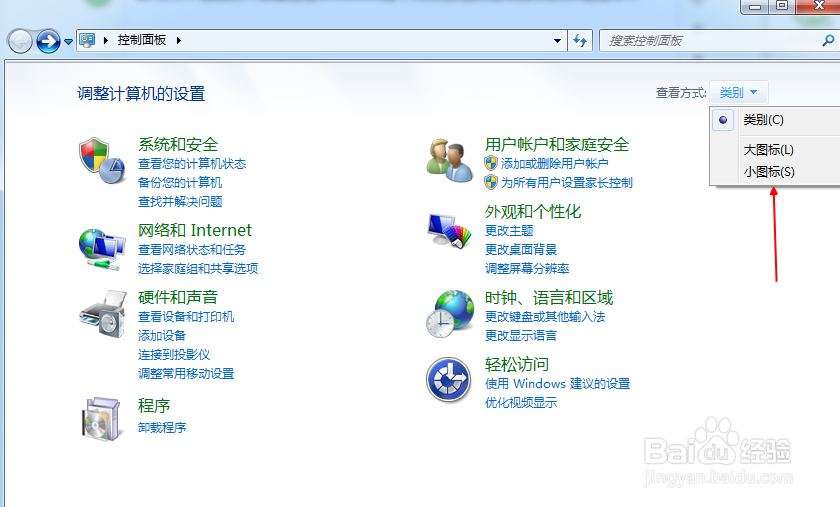This screenshot has width=840, height=507.
Task: Choose 大图标(L) from the view menu
Action: (x=768, y=150)
